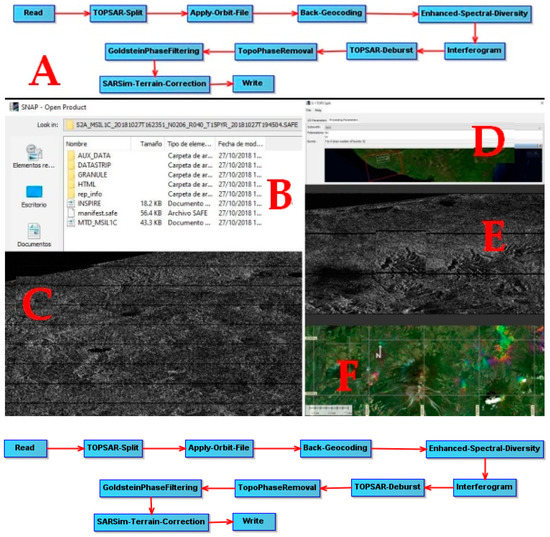550x537 pixels.
Task: Select the SARSim-Terrain-Correction node in graph A
Action: pyautogui.click(x=154, y=84)
